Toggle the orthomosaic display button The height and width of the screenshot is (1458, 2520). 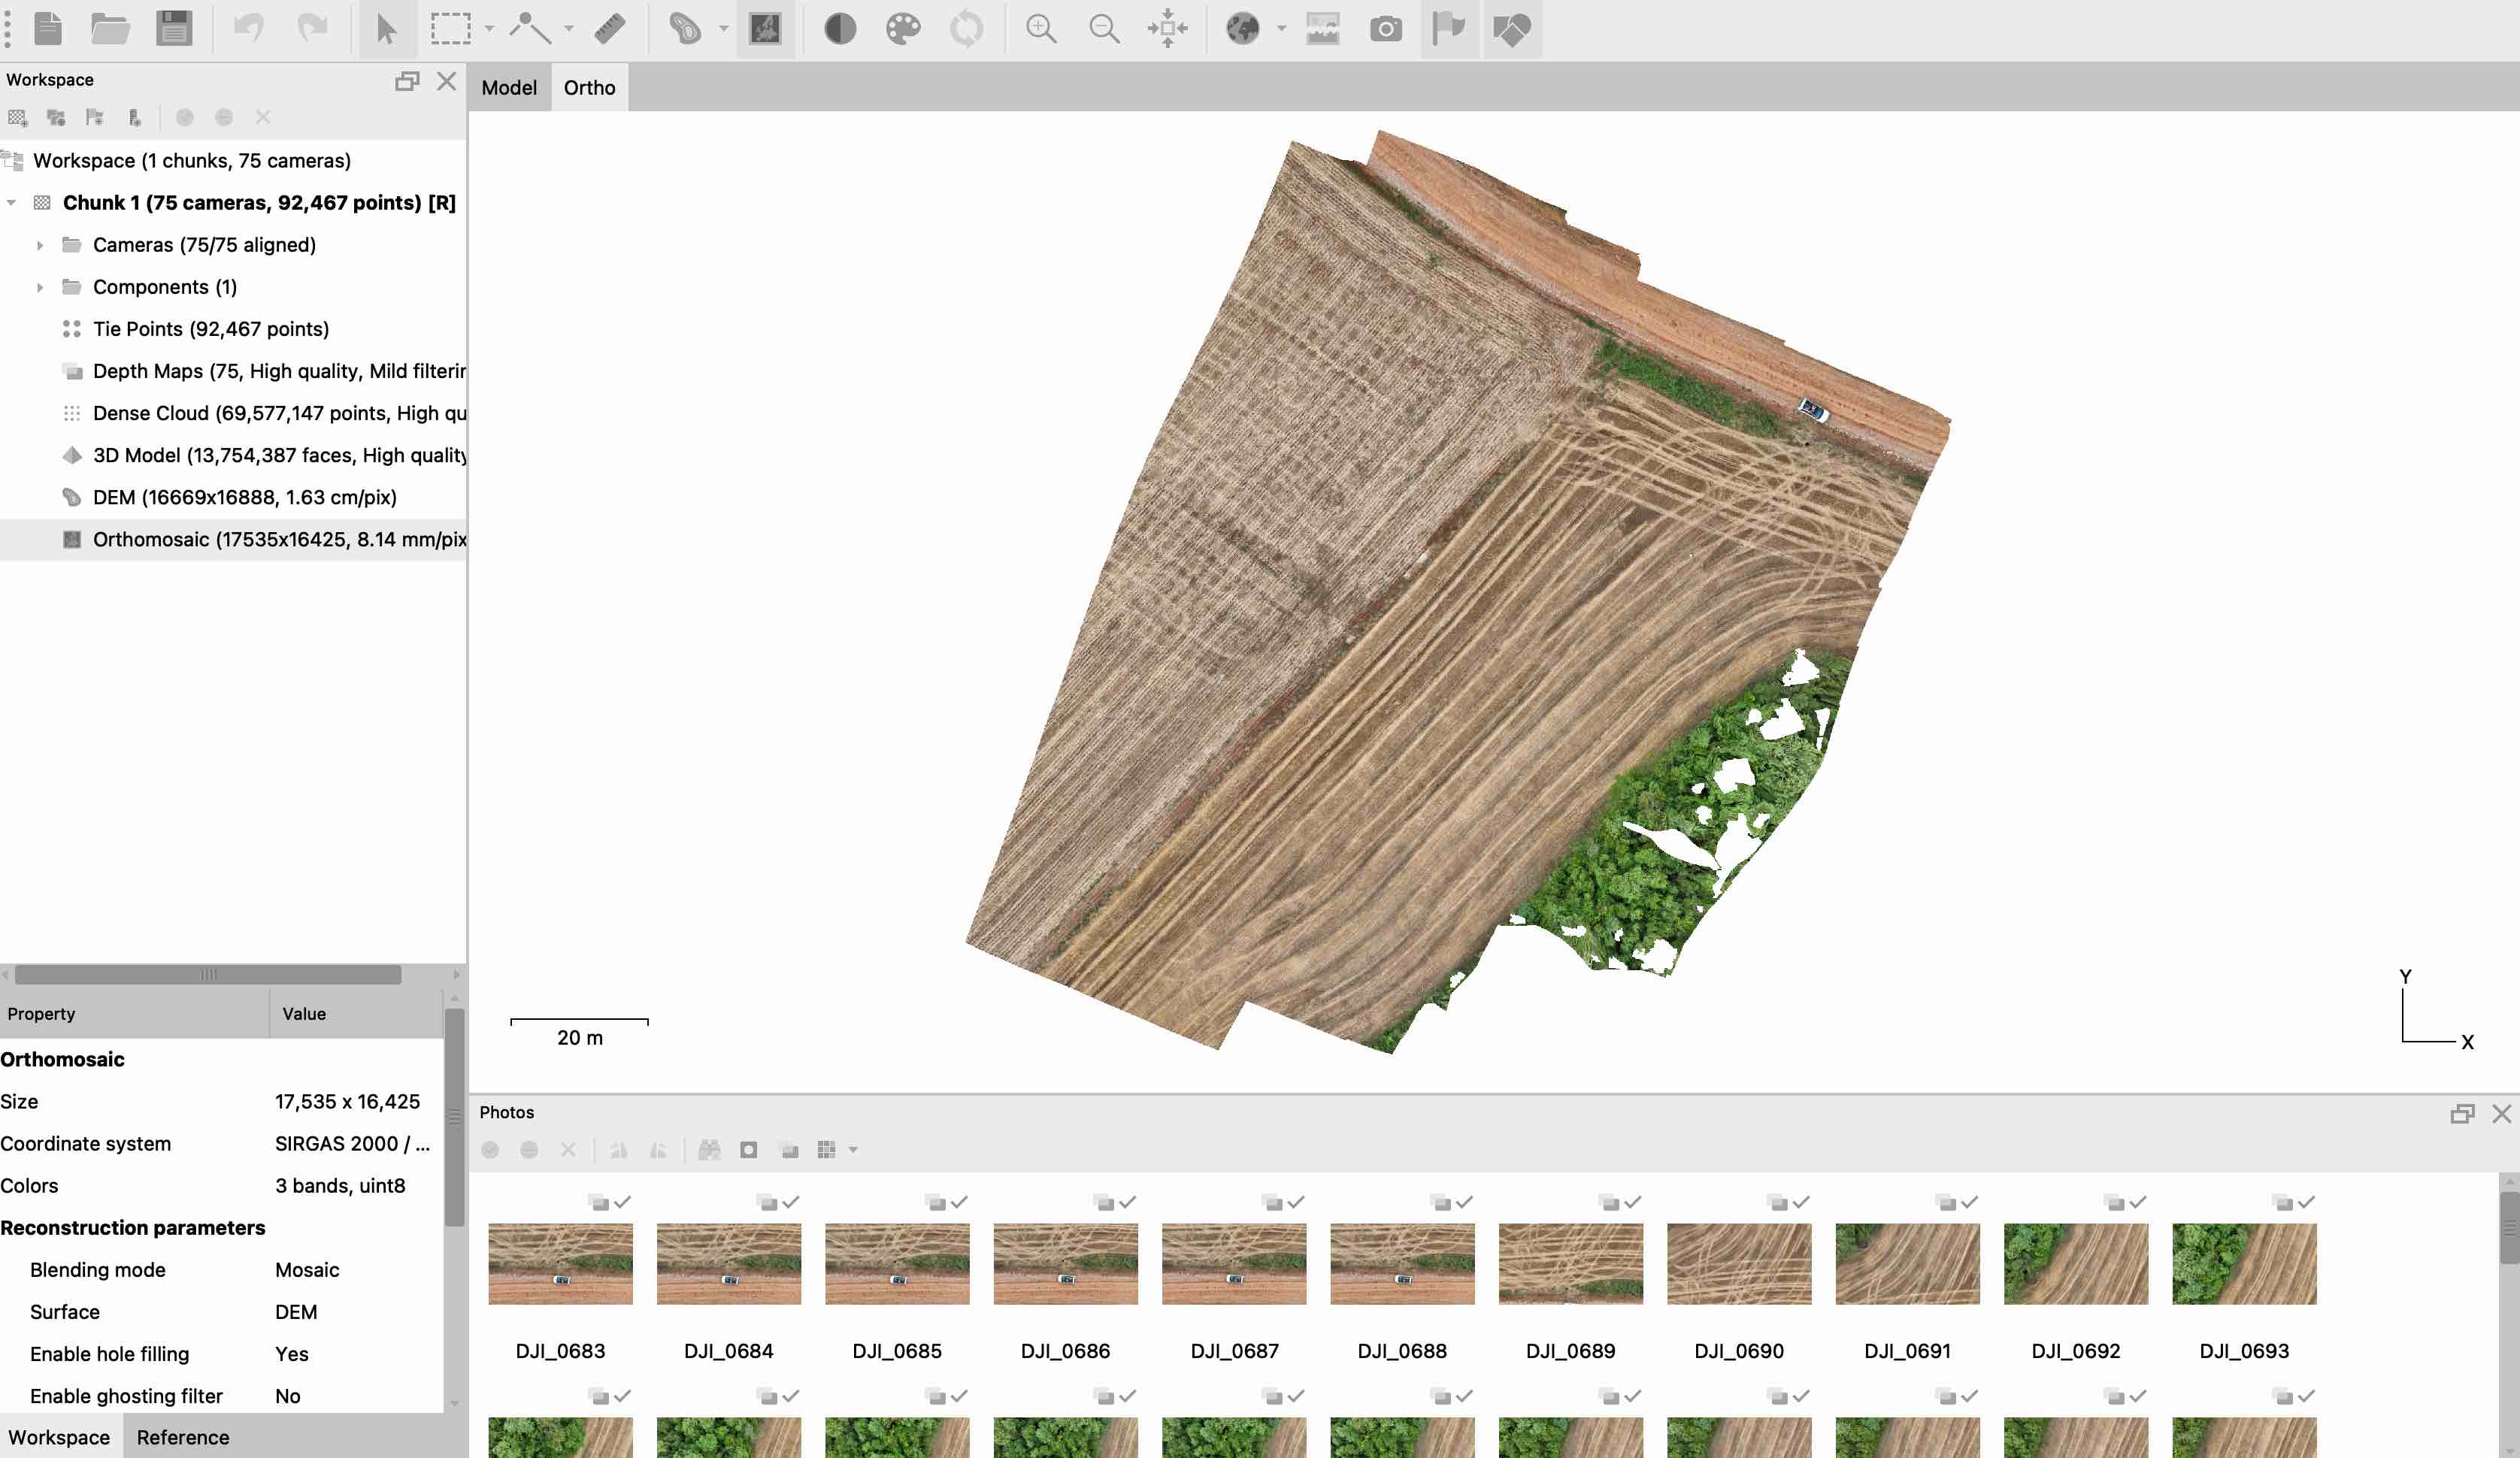tap(765, 29)
